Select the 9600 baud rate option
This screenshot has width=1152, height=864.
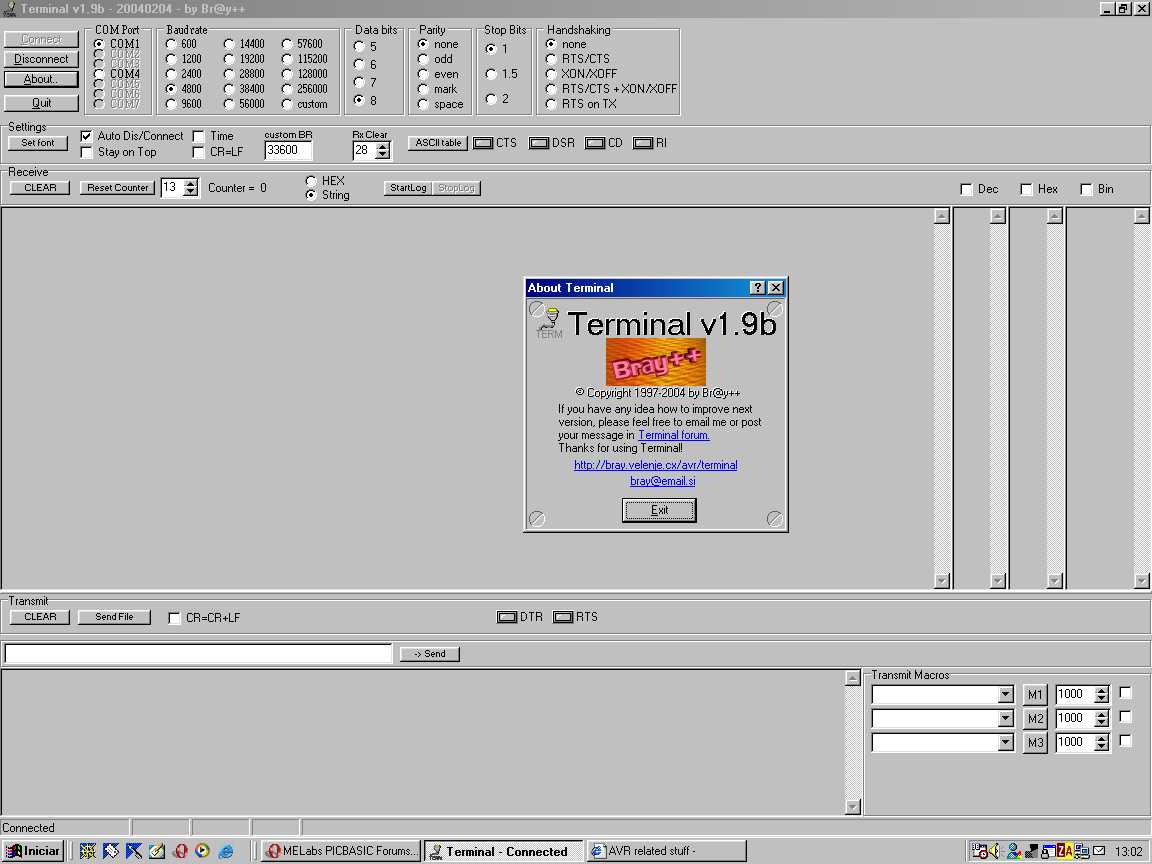point(172,104)
